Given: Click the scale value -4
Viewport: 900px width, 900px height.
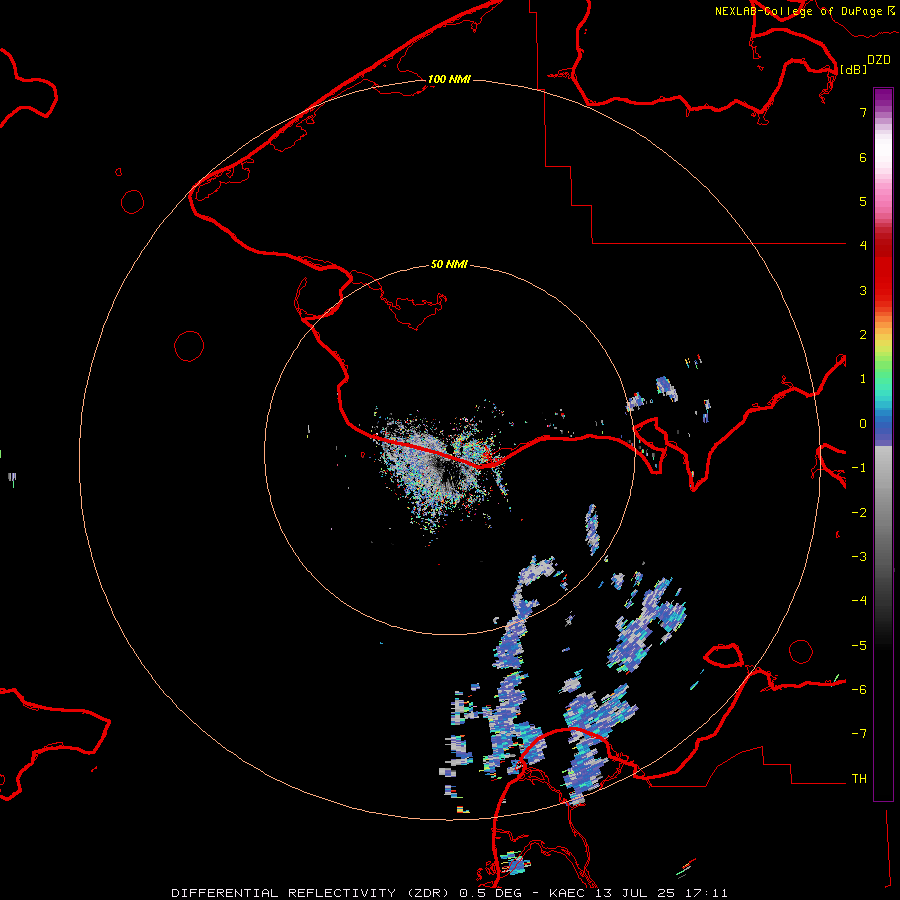Looking at the screenshot, I should point(859,601).
